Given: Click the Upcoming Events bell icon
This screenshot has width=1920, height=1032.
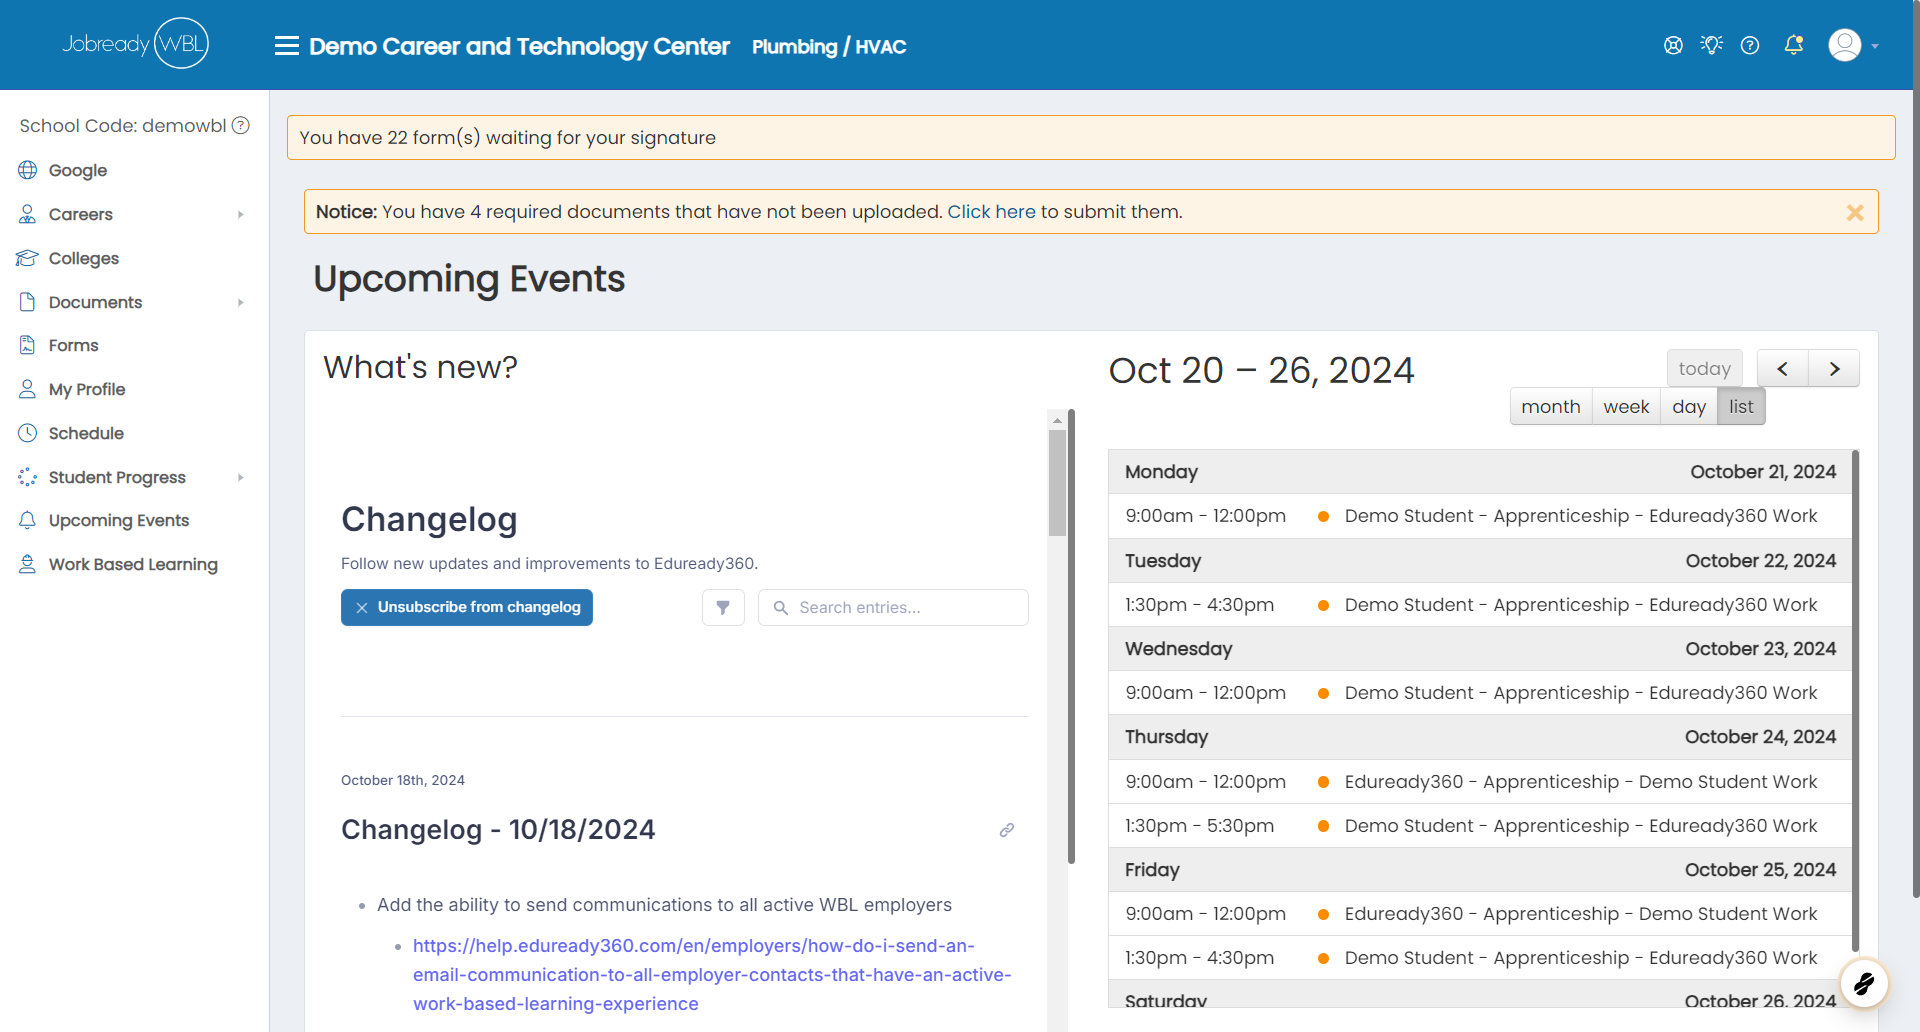Looking at the screenshot, I should click(28, 520).
